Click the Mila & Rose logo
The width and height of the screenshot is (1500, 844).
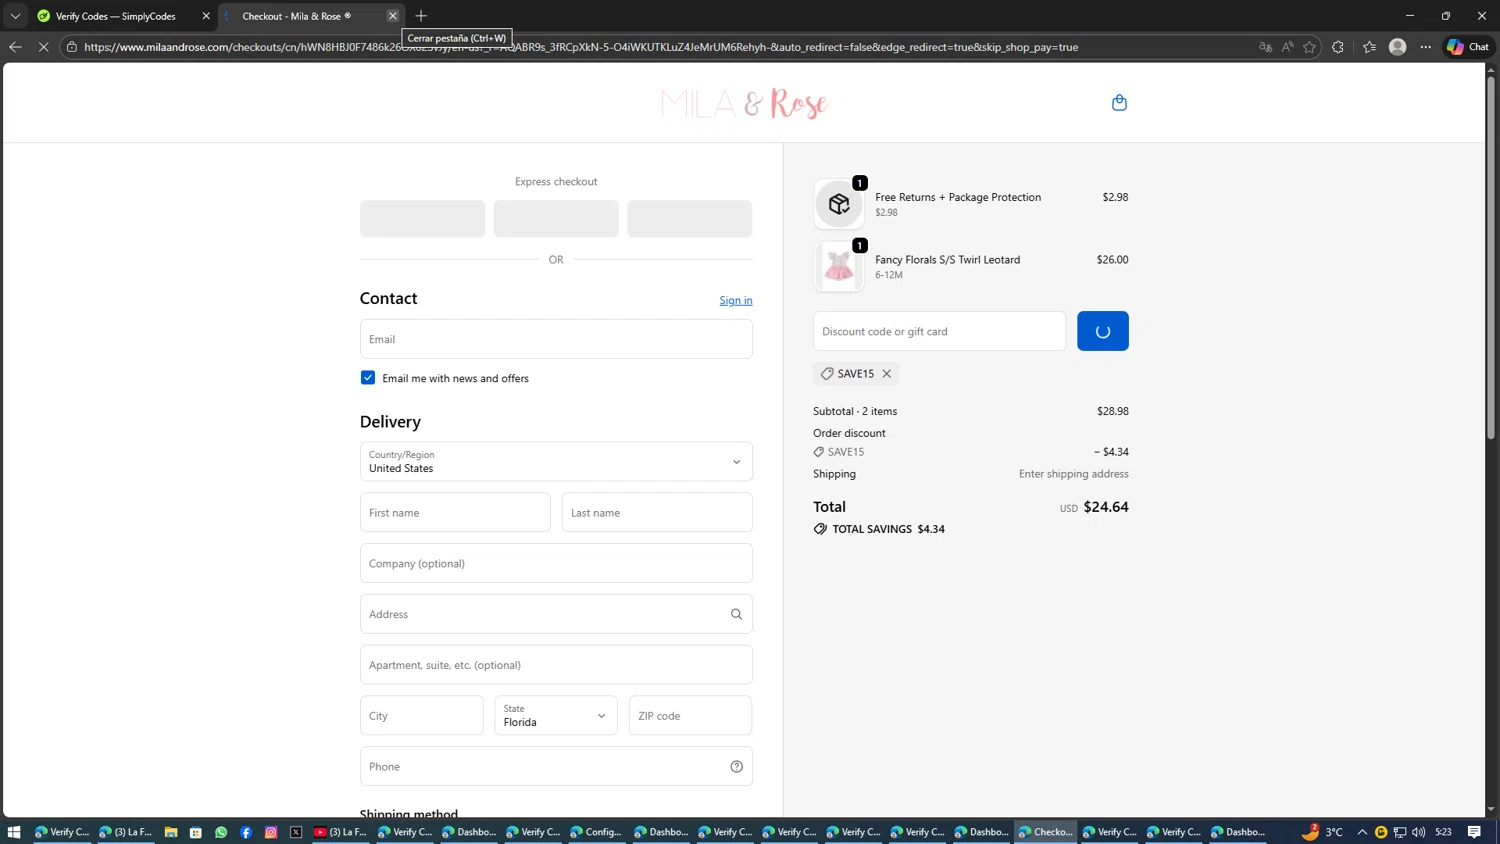pos(744,103)
